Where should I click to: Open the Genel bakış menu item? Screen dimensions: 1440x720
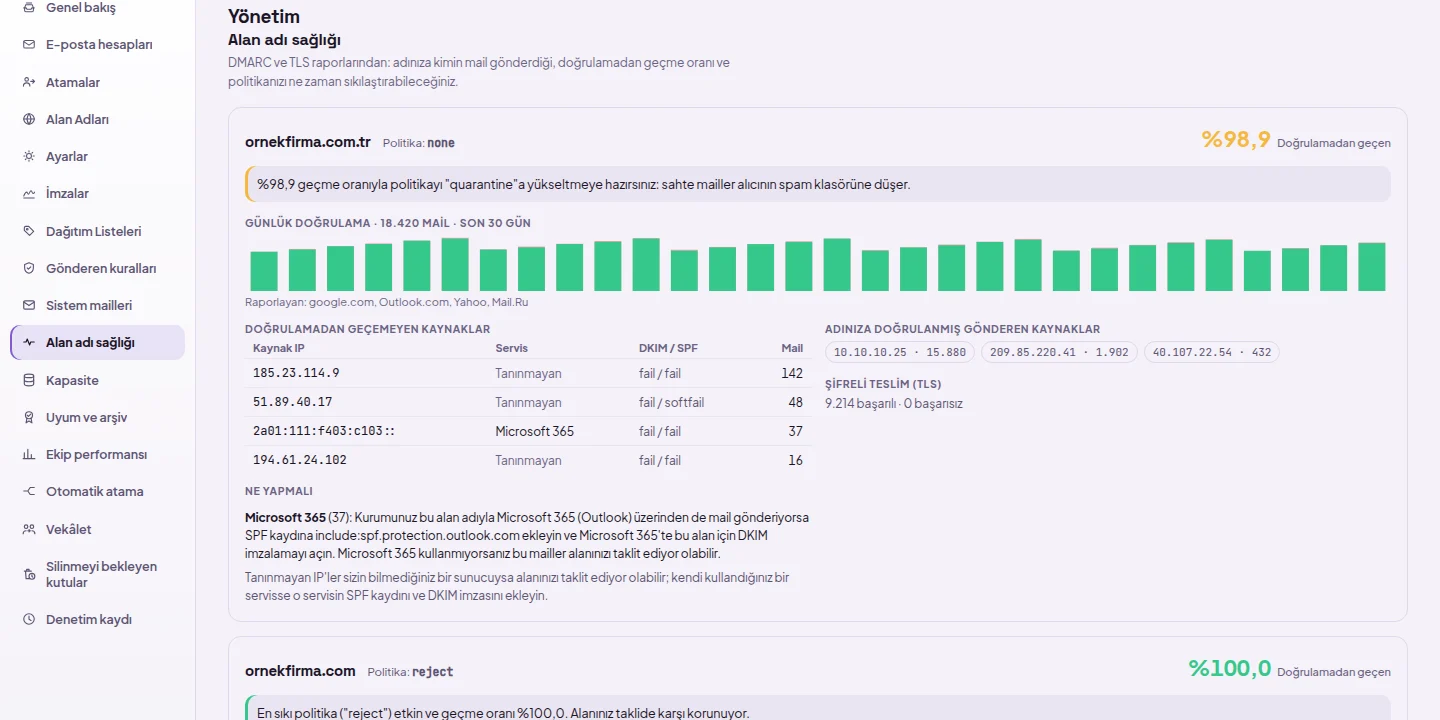click(97, 8)
